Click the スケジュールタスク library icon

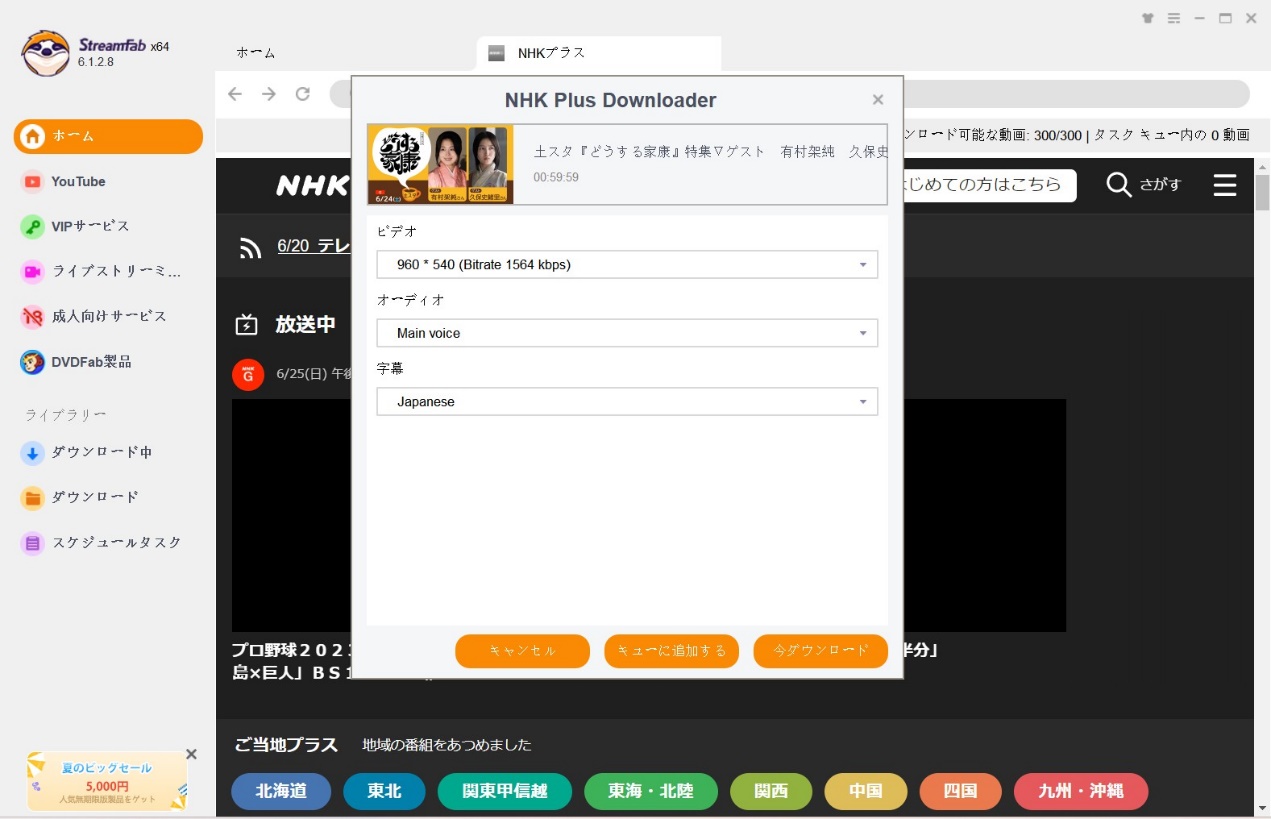coord(33,543)
